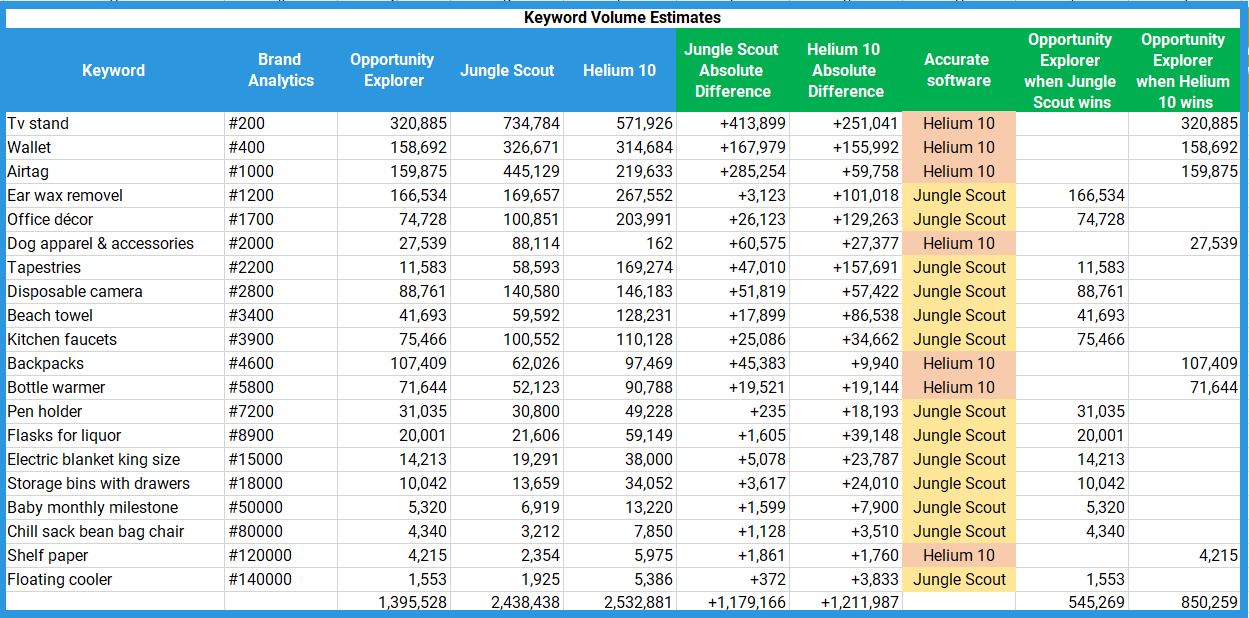This screenshot has height=618, width=1249.
Task: Click the 'Baby monthly milestone' cell
Action: 114,508
